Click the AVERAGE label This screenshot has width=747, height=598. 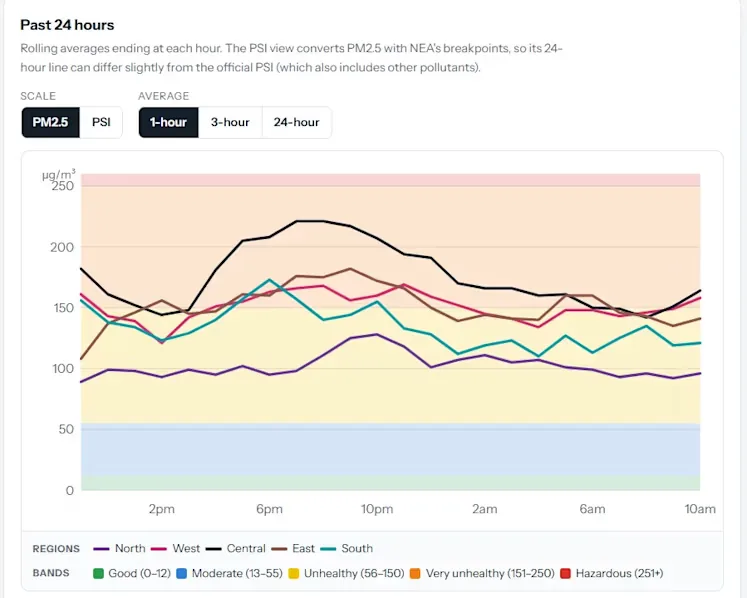[x=163, y=96]
